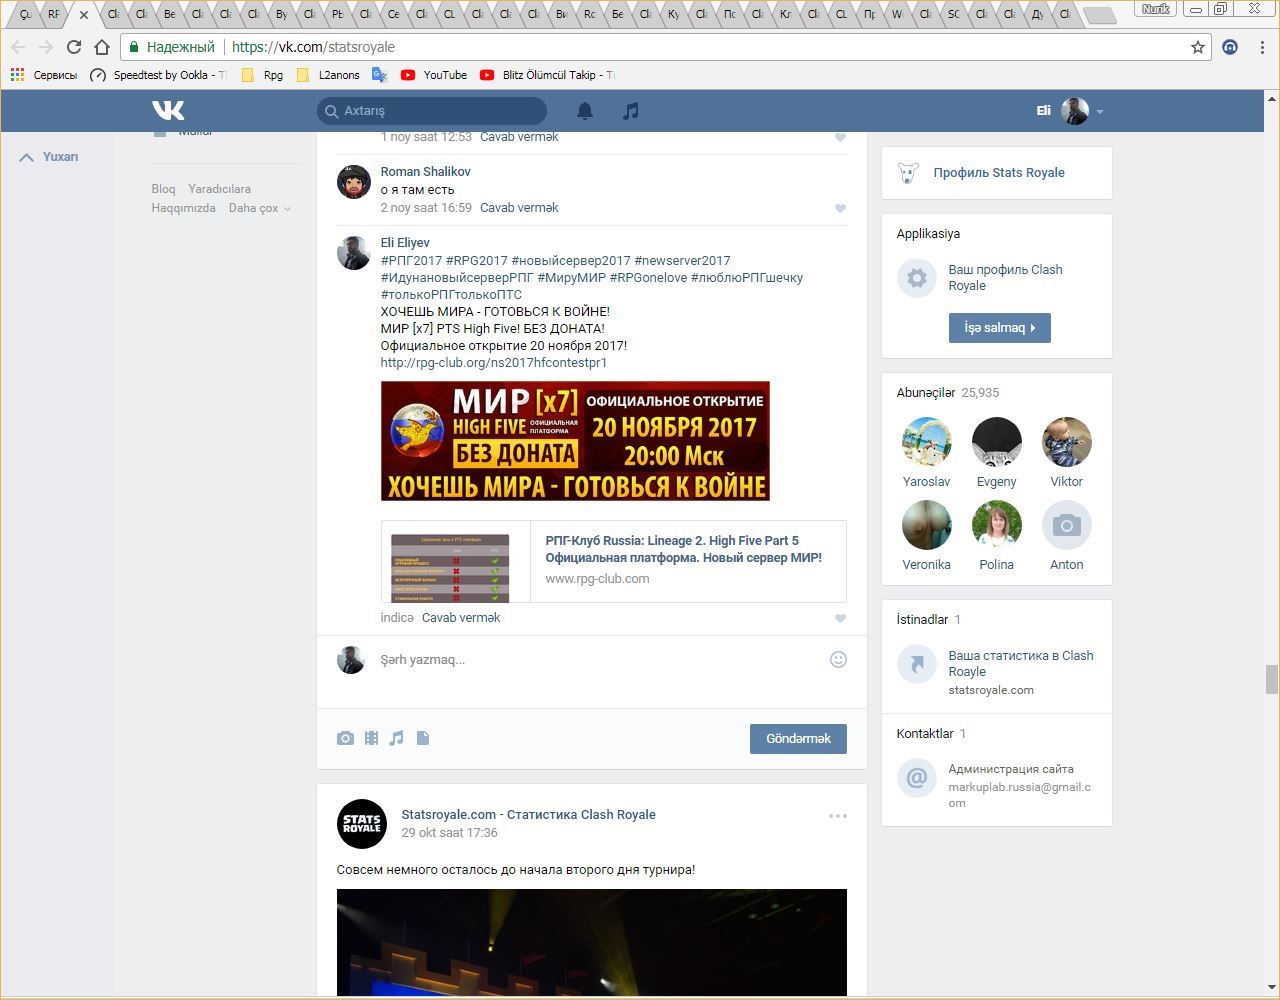The image size is (1280, 1000).
Task: Click the Профиль Stats Royale dog icon
Action: (x=908, y=173)
